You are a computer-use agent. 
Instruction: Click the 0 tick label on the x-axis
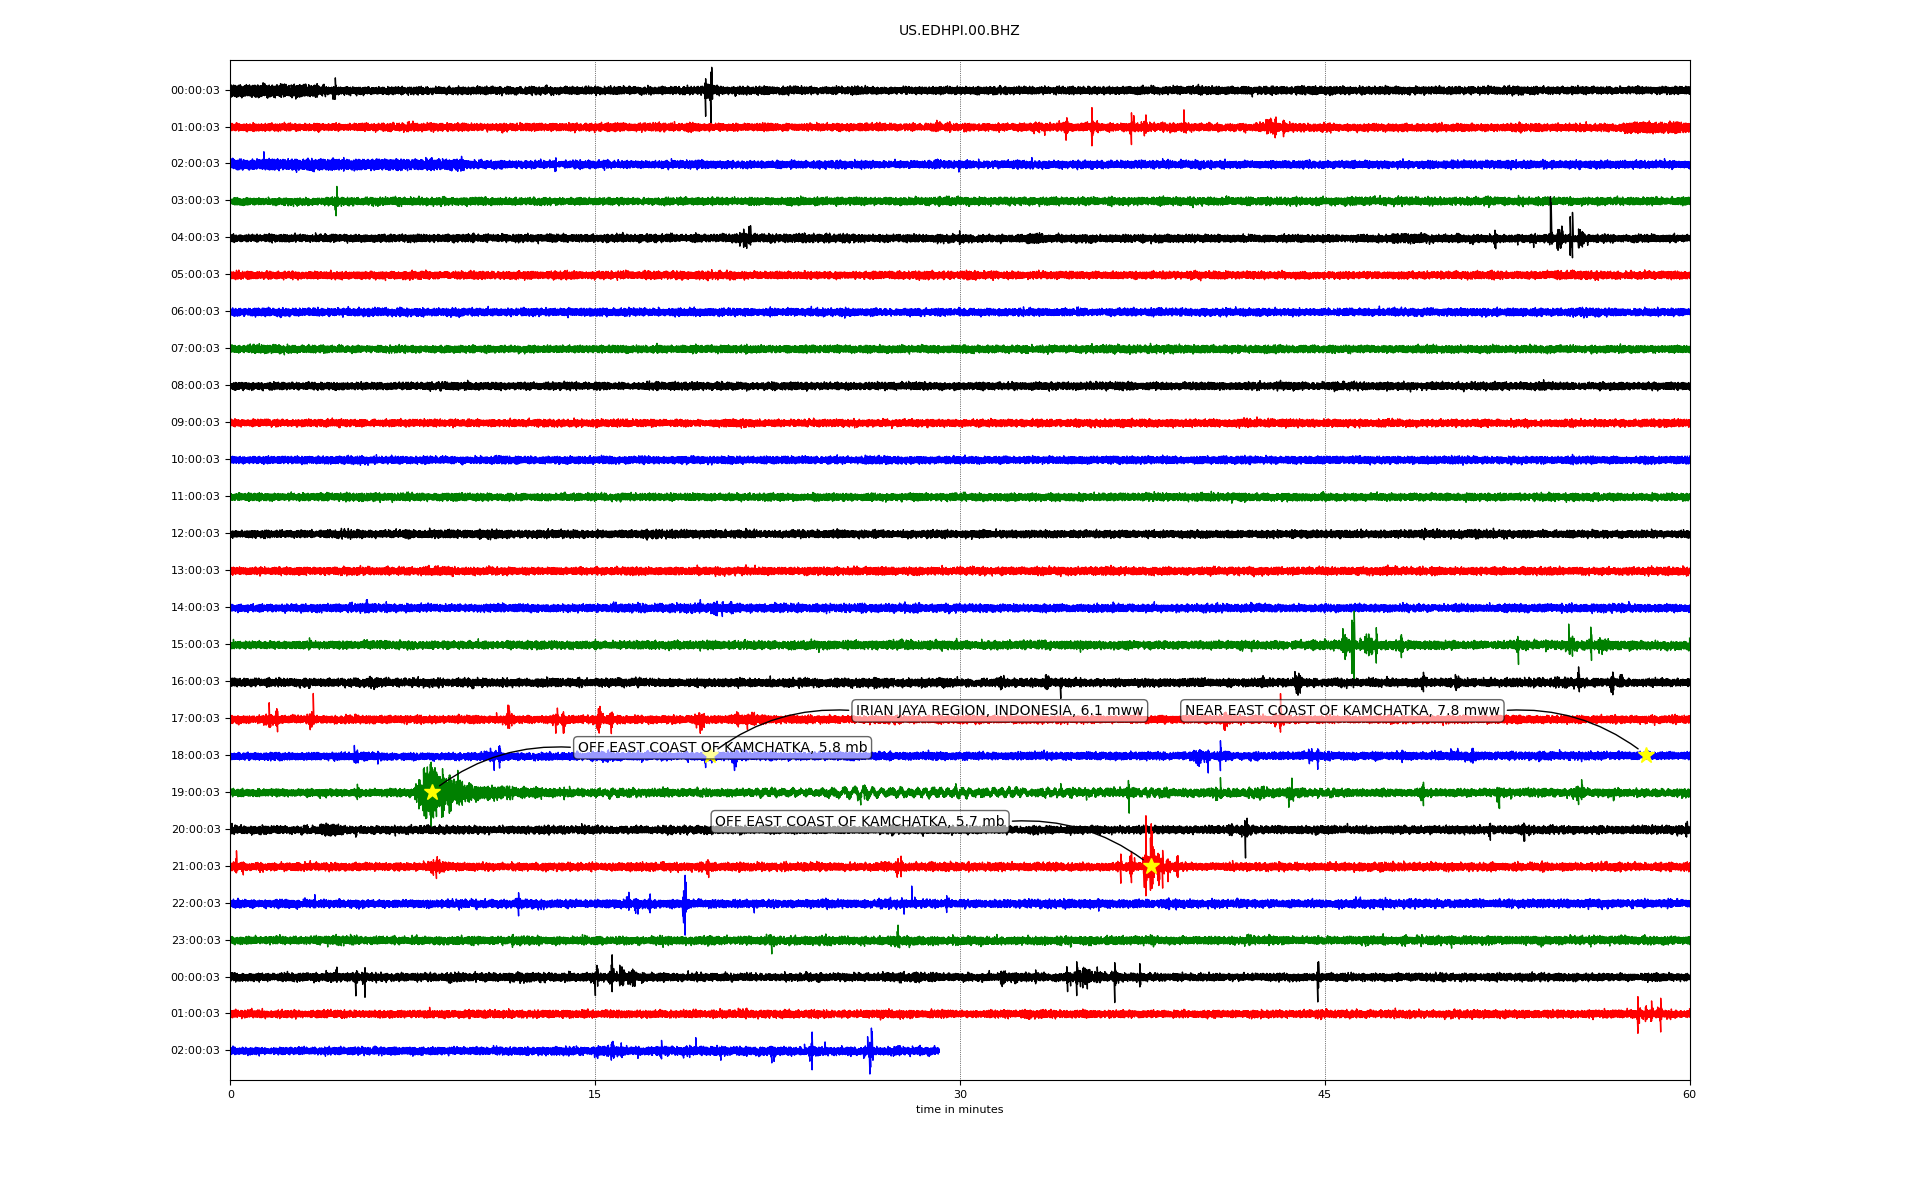(231, 1094)
